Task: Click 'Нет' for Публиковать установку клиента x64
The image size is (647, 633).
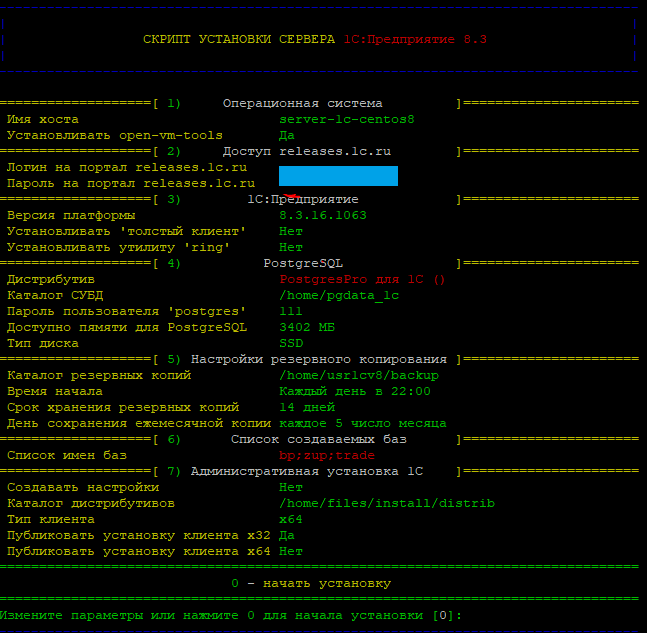Action: (x=291, y=551)
